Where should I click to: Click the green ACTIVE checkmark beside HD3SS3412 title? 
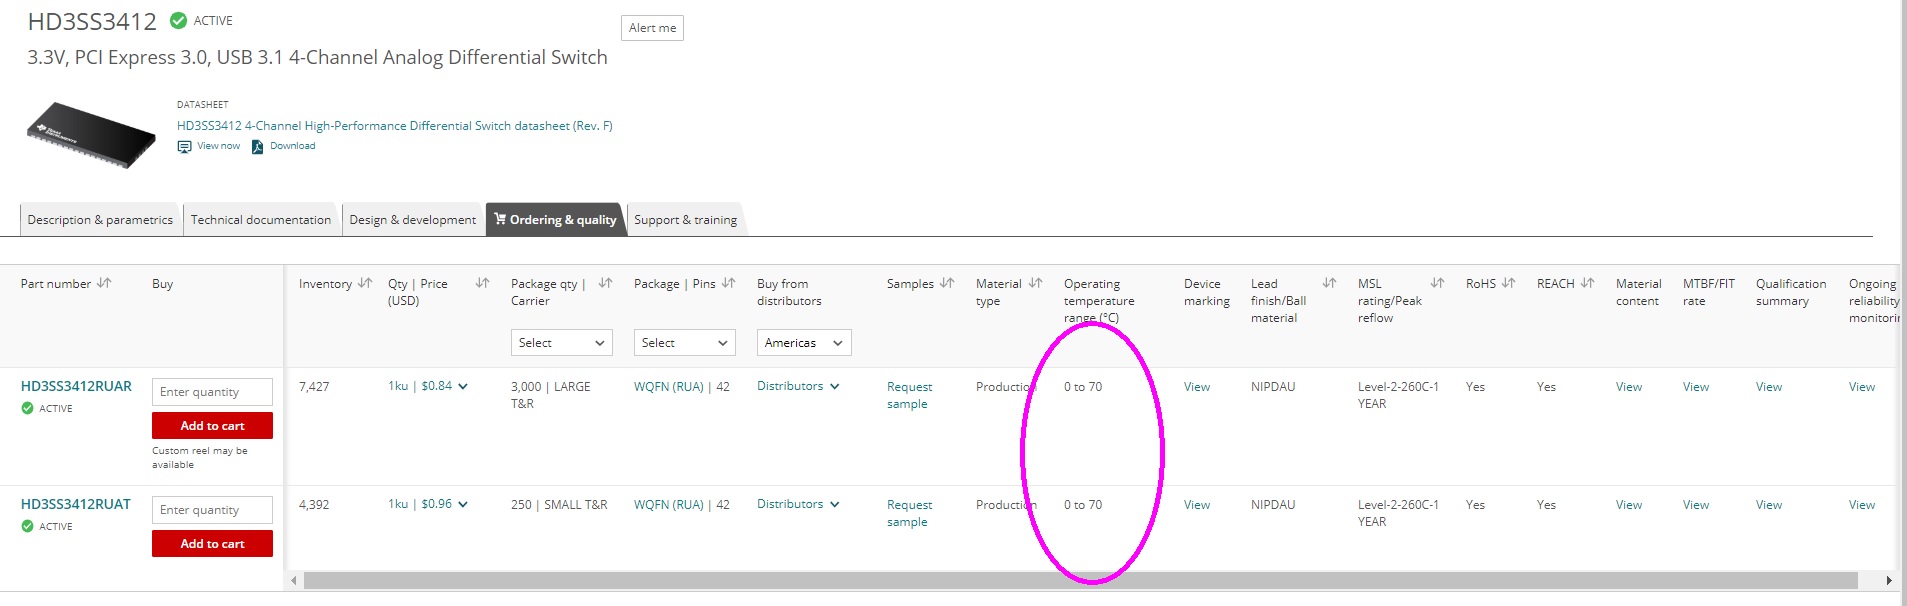[x=178, y=20]
